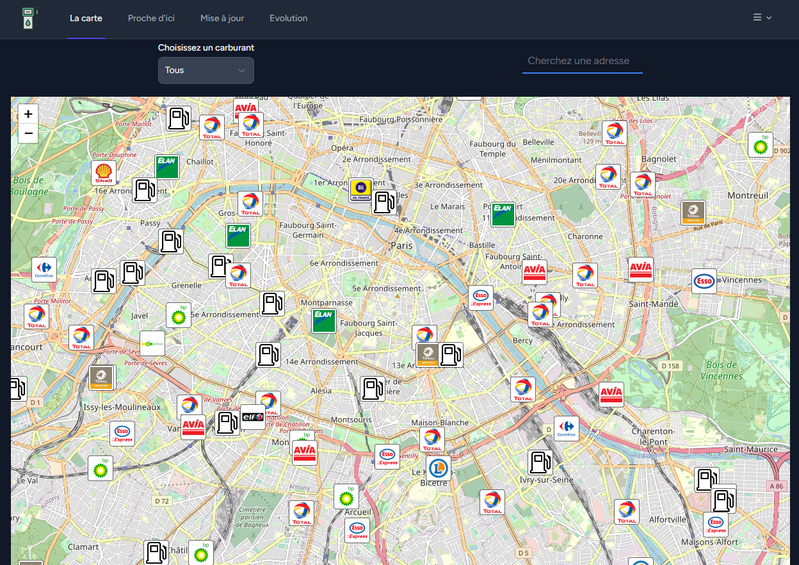Open the hamburger menu in the header
The width and height of the screenshot is (799, 565).
pyautogui.click(x=762, y=18)
